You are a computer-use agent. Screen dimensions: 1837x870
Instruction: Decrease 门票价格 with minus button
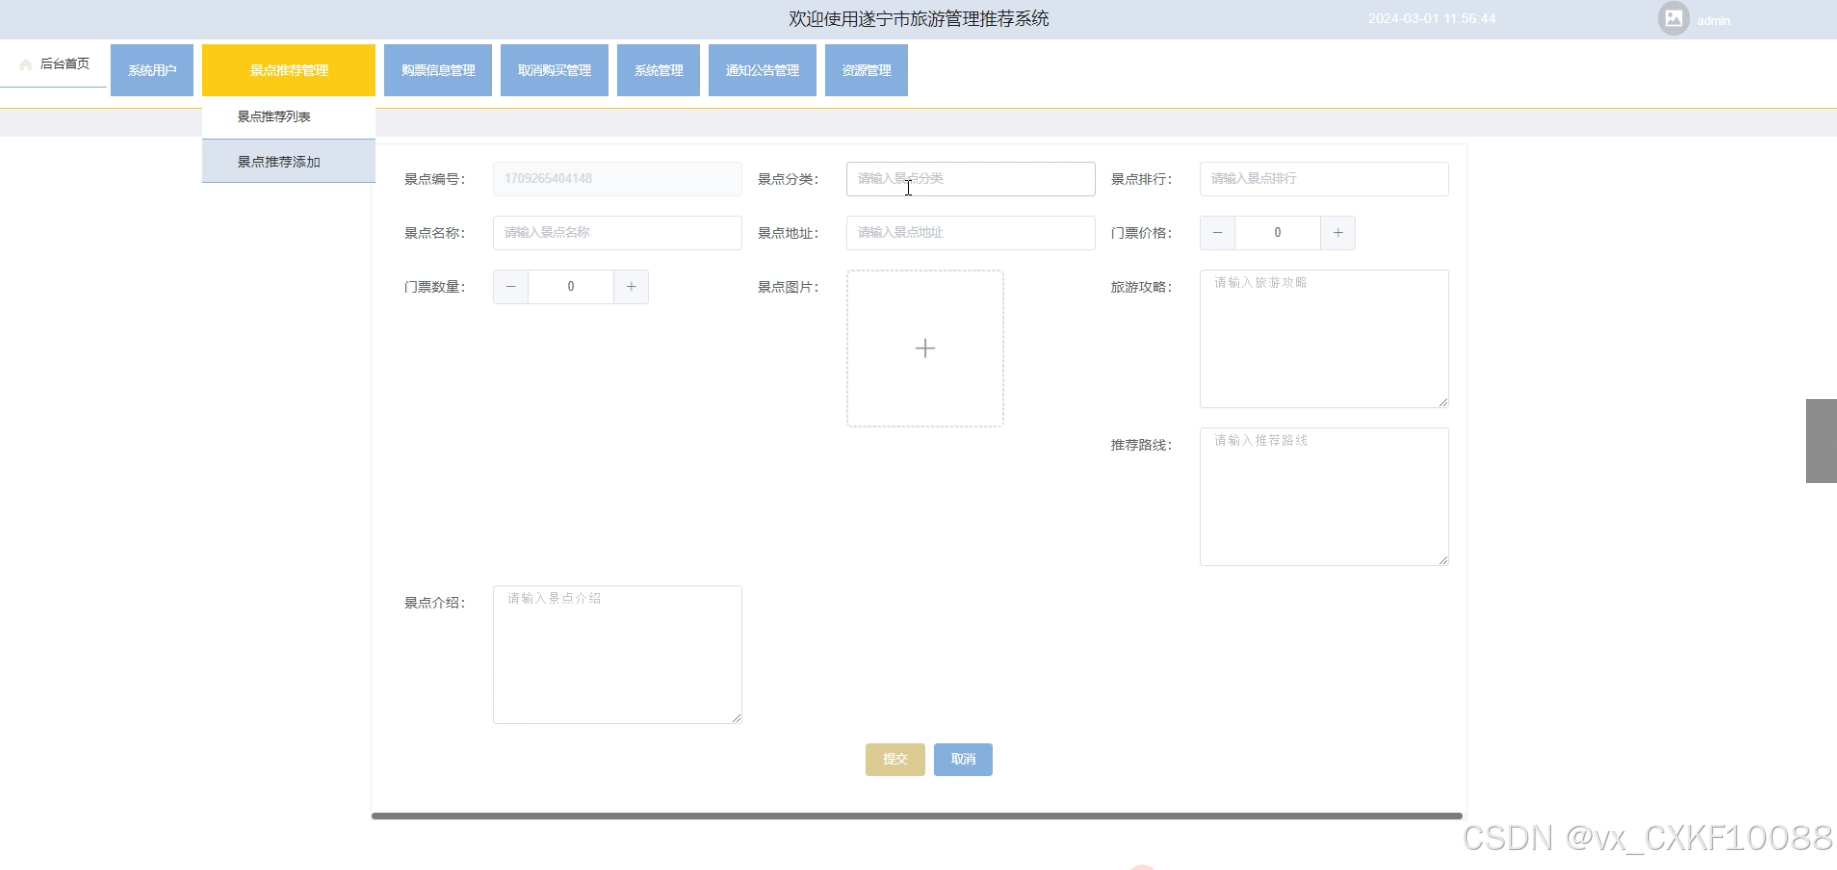click(x=1217, y=233)
